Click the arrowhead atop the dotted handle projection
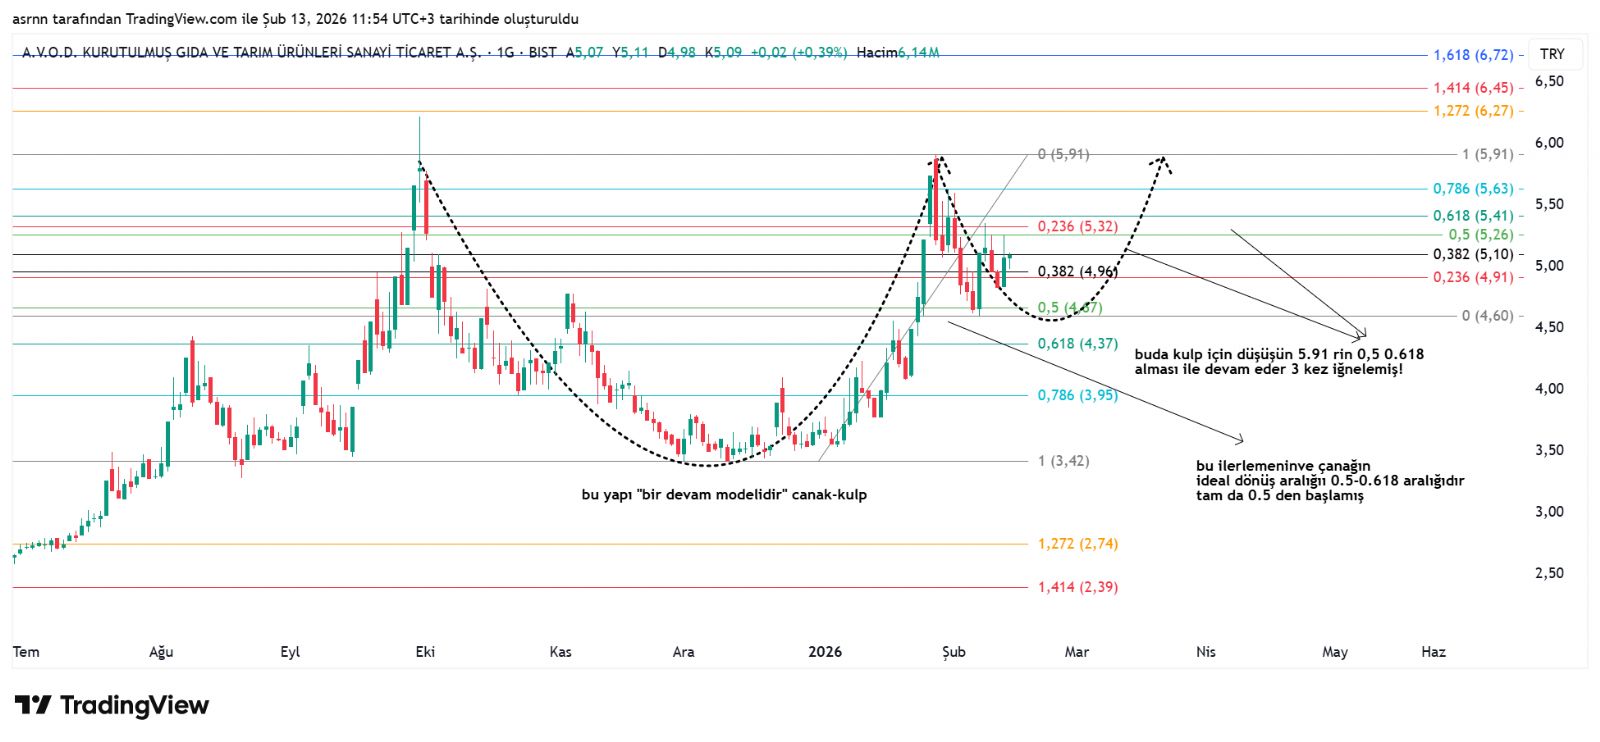 pyautogui.click(x=1162, y=160)
